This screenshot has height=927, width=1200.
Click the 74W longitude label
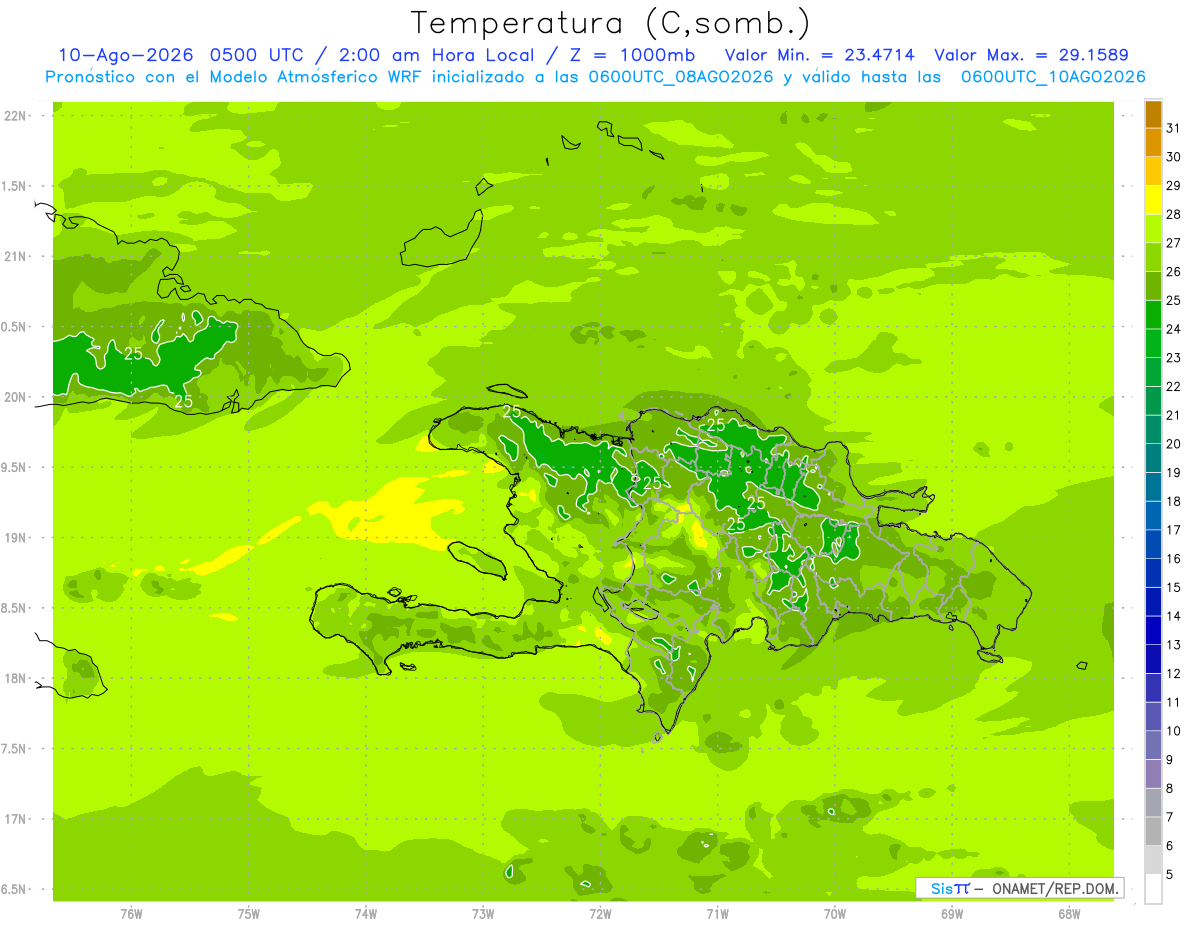366,914
